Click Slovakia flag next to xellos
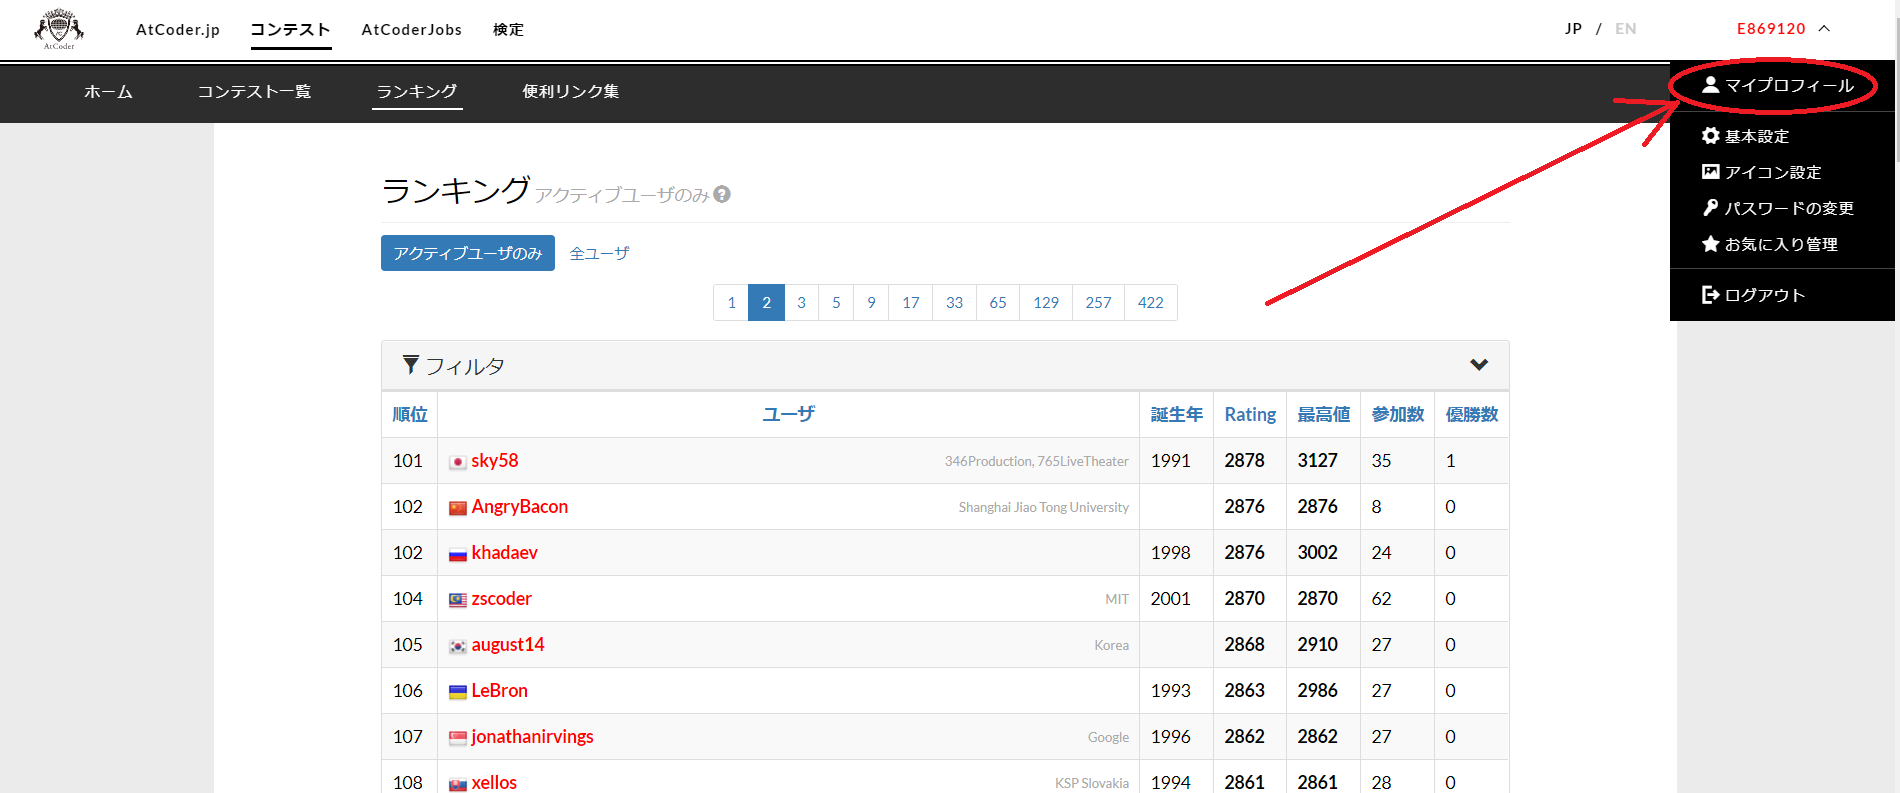 click(458, 784)
